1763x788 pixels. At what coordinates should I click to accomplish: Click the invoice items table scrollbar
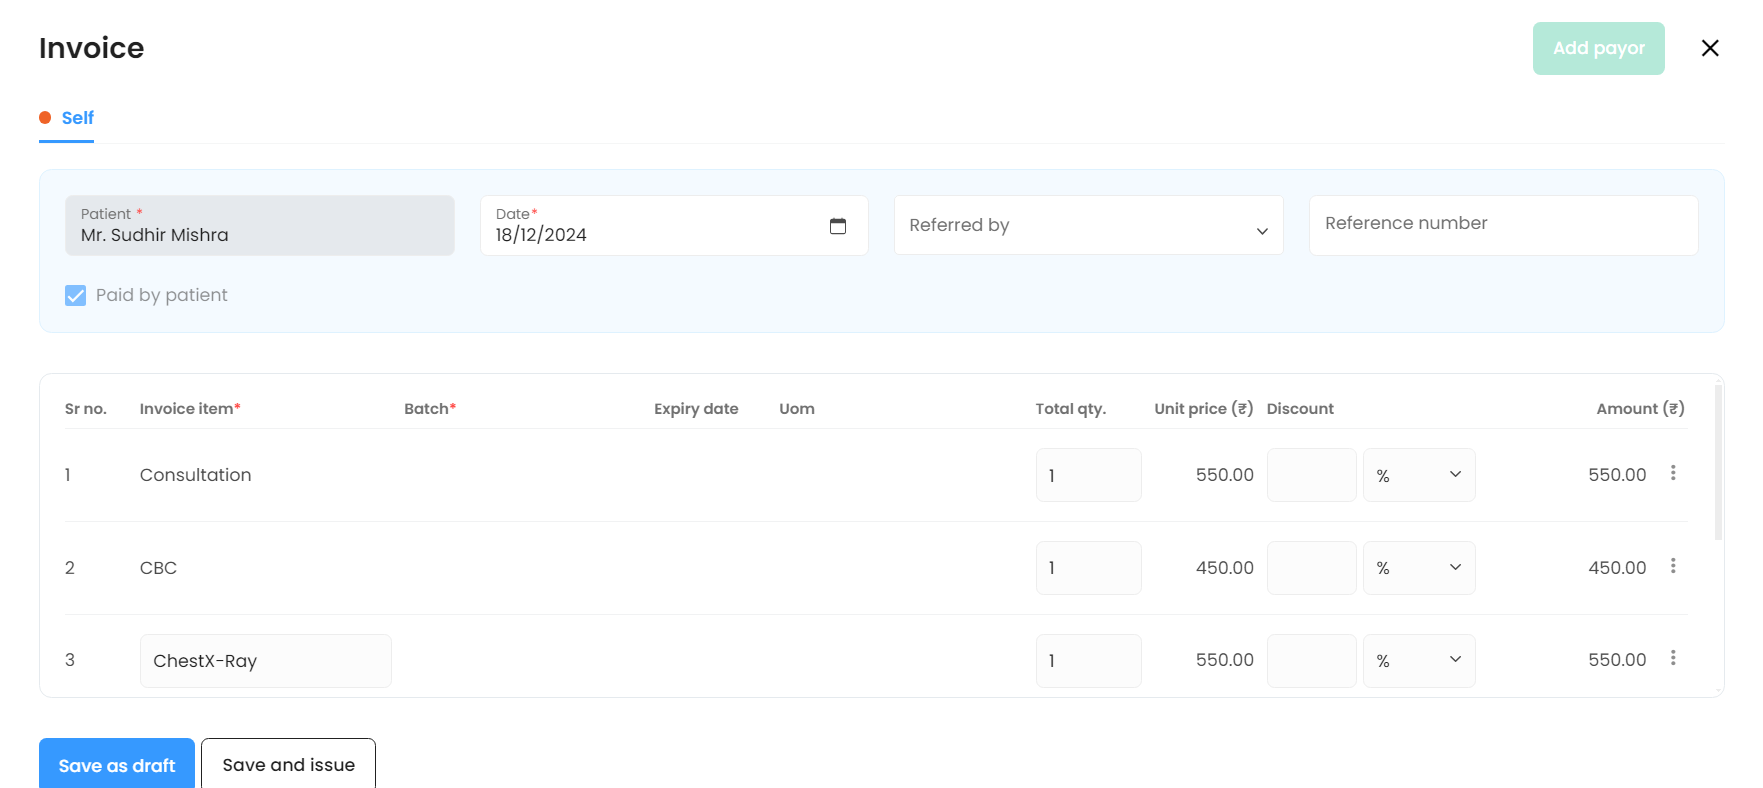[1718, 462]
